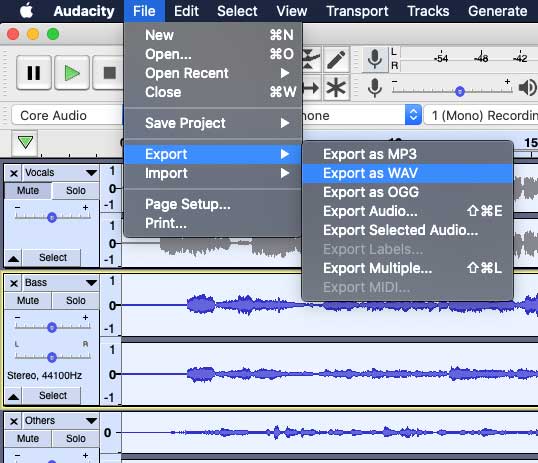
Task: Click the playback speaker volume icon
Action: (x=528, y=88)
